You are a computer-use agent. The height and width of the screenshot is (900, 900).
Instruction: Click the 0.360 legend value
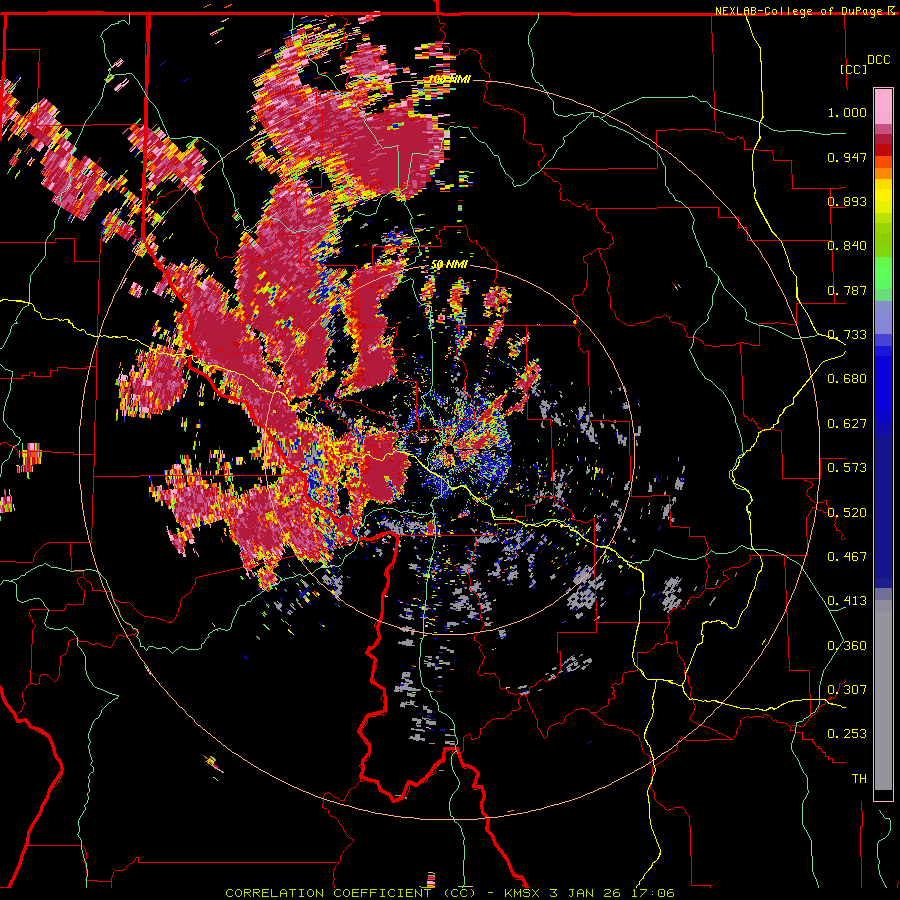[x=847, y=645]
